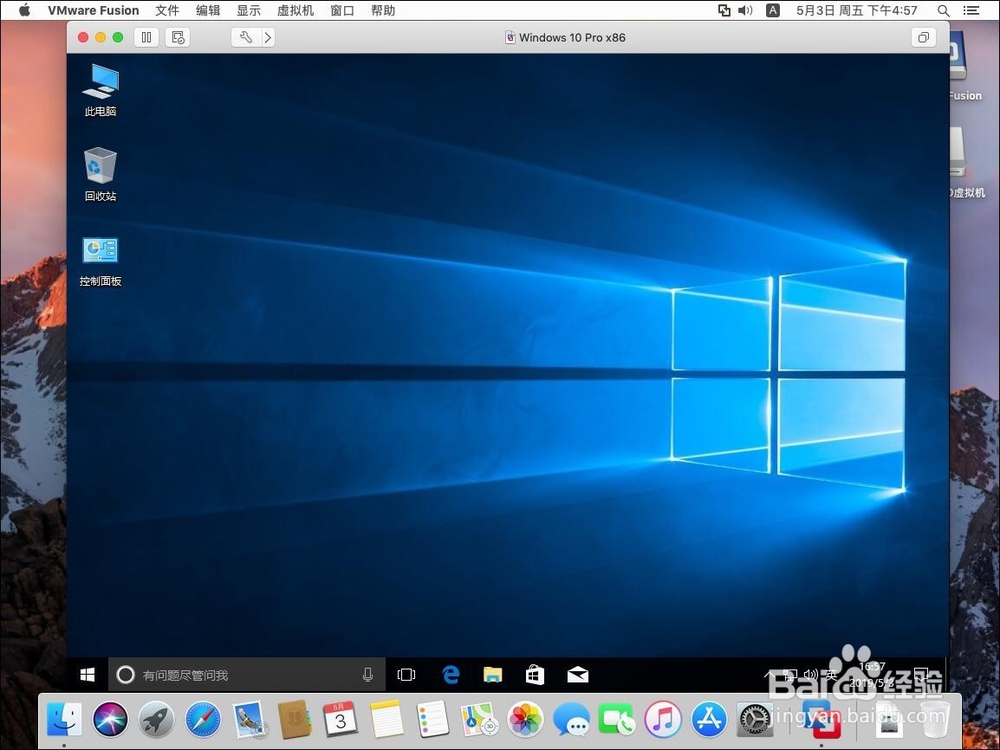The width and height of the screenshot is (1000, 750).
Task: Click the VMware Fusion menu bar status icon
Action: [x=724, y=10]
